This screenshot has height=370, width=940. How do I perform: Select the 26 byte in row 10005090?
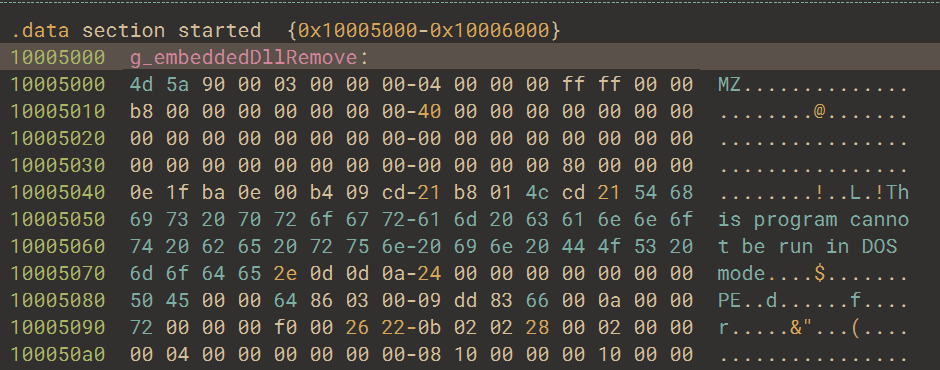pyautogui.click(x=358, y=327)
